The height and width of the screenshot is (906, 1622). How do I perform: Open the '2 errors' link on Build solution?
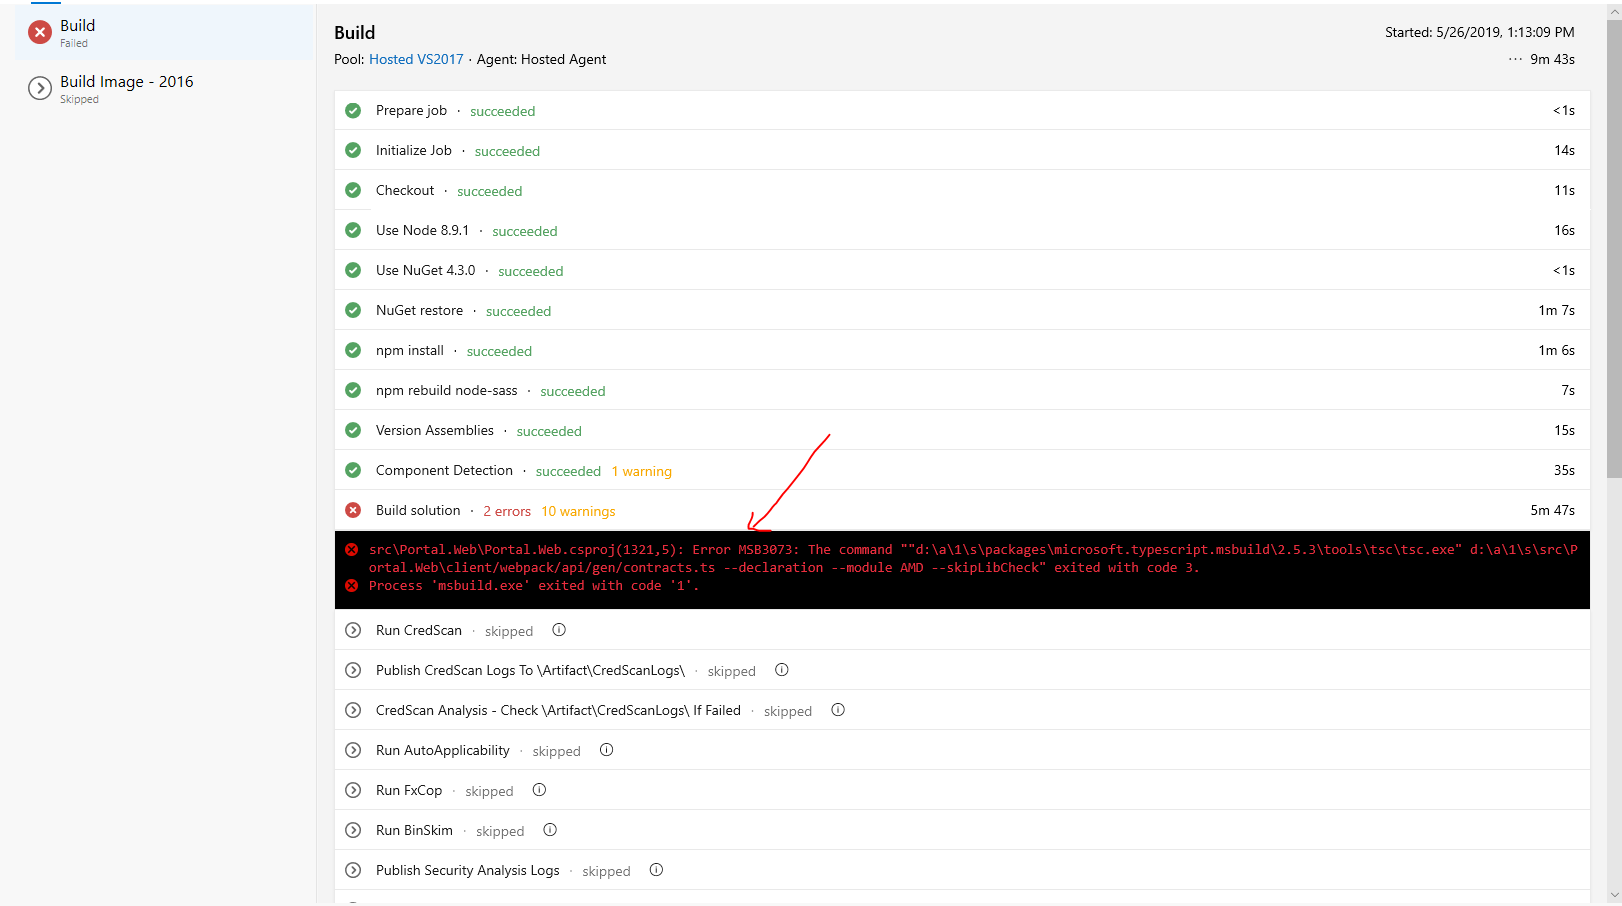pos(507,511)
